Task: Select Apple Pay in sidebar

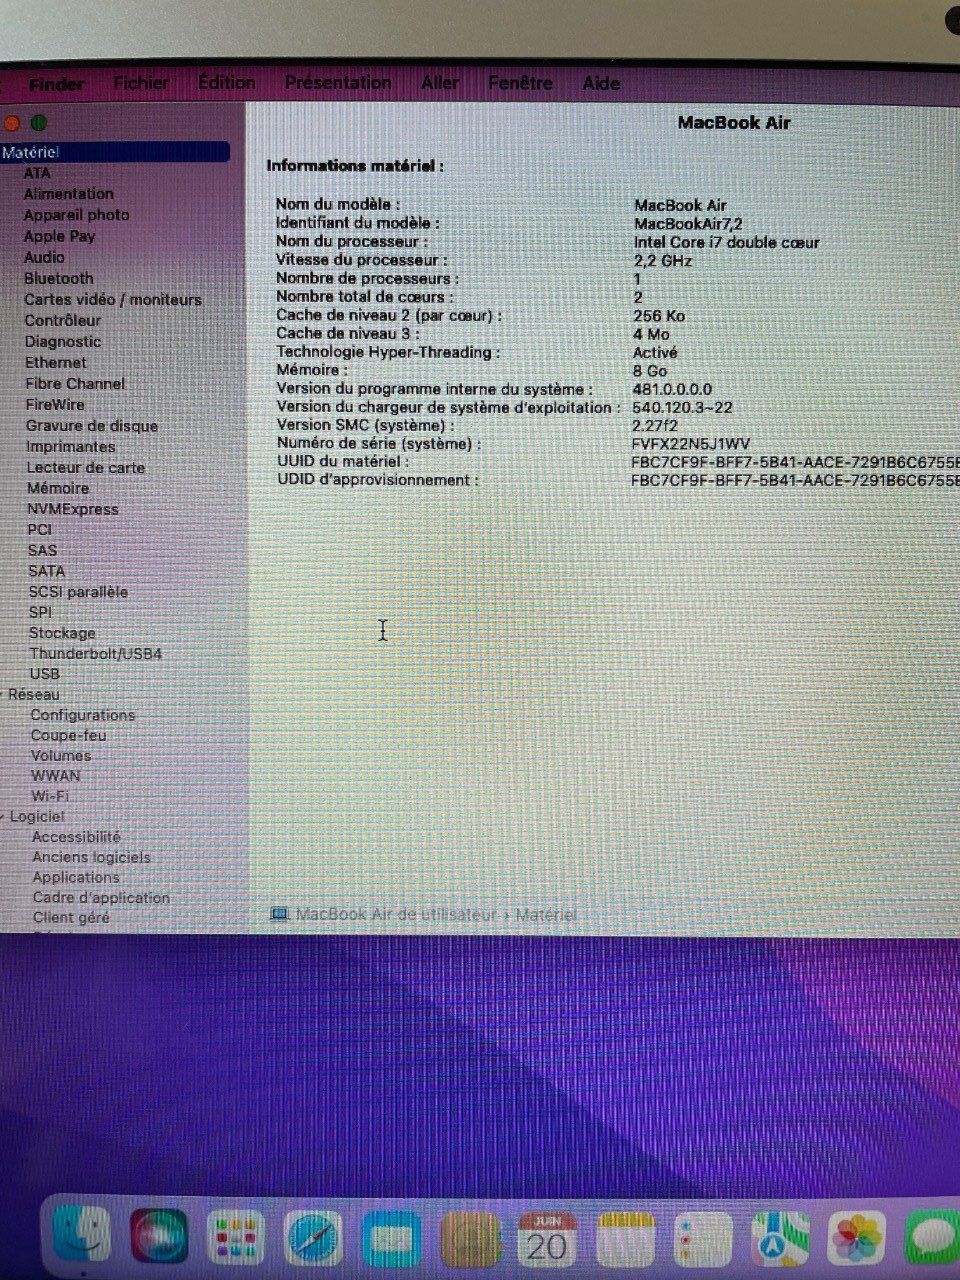Action: [x=60, y=236]
